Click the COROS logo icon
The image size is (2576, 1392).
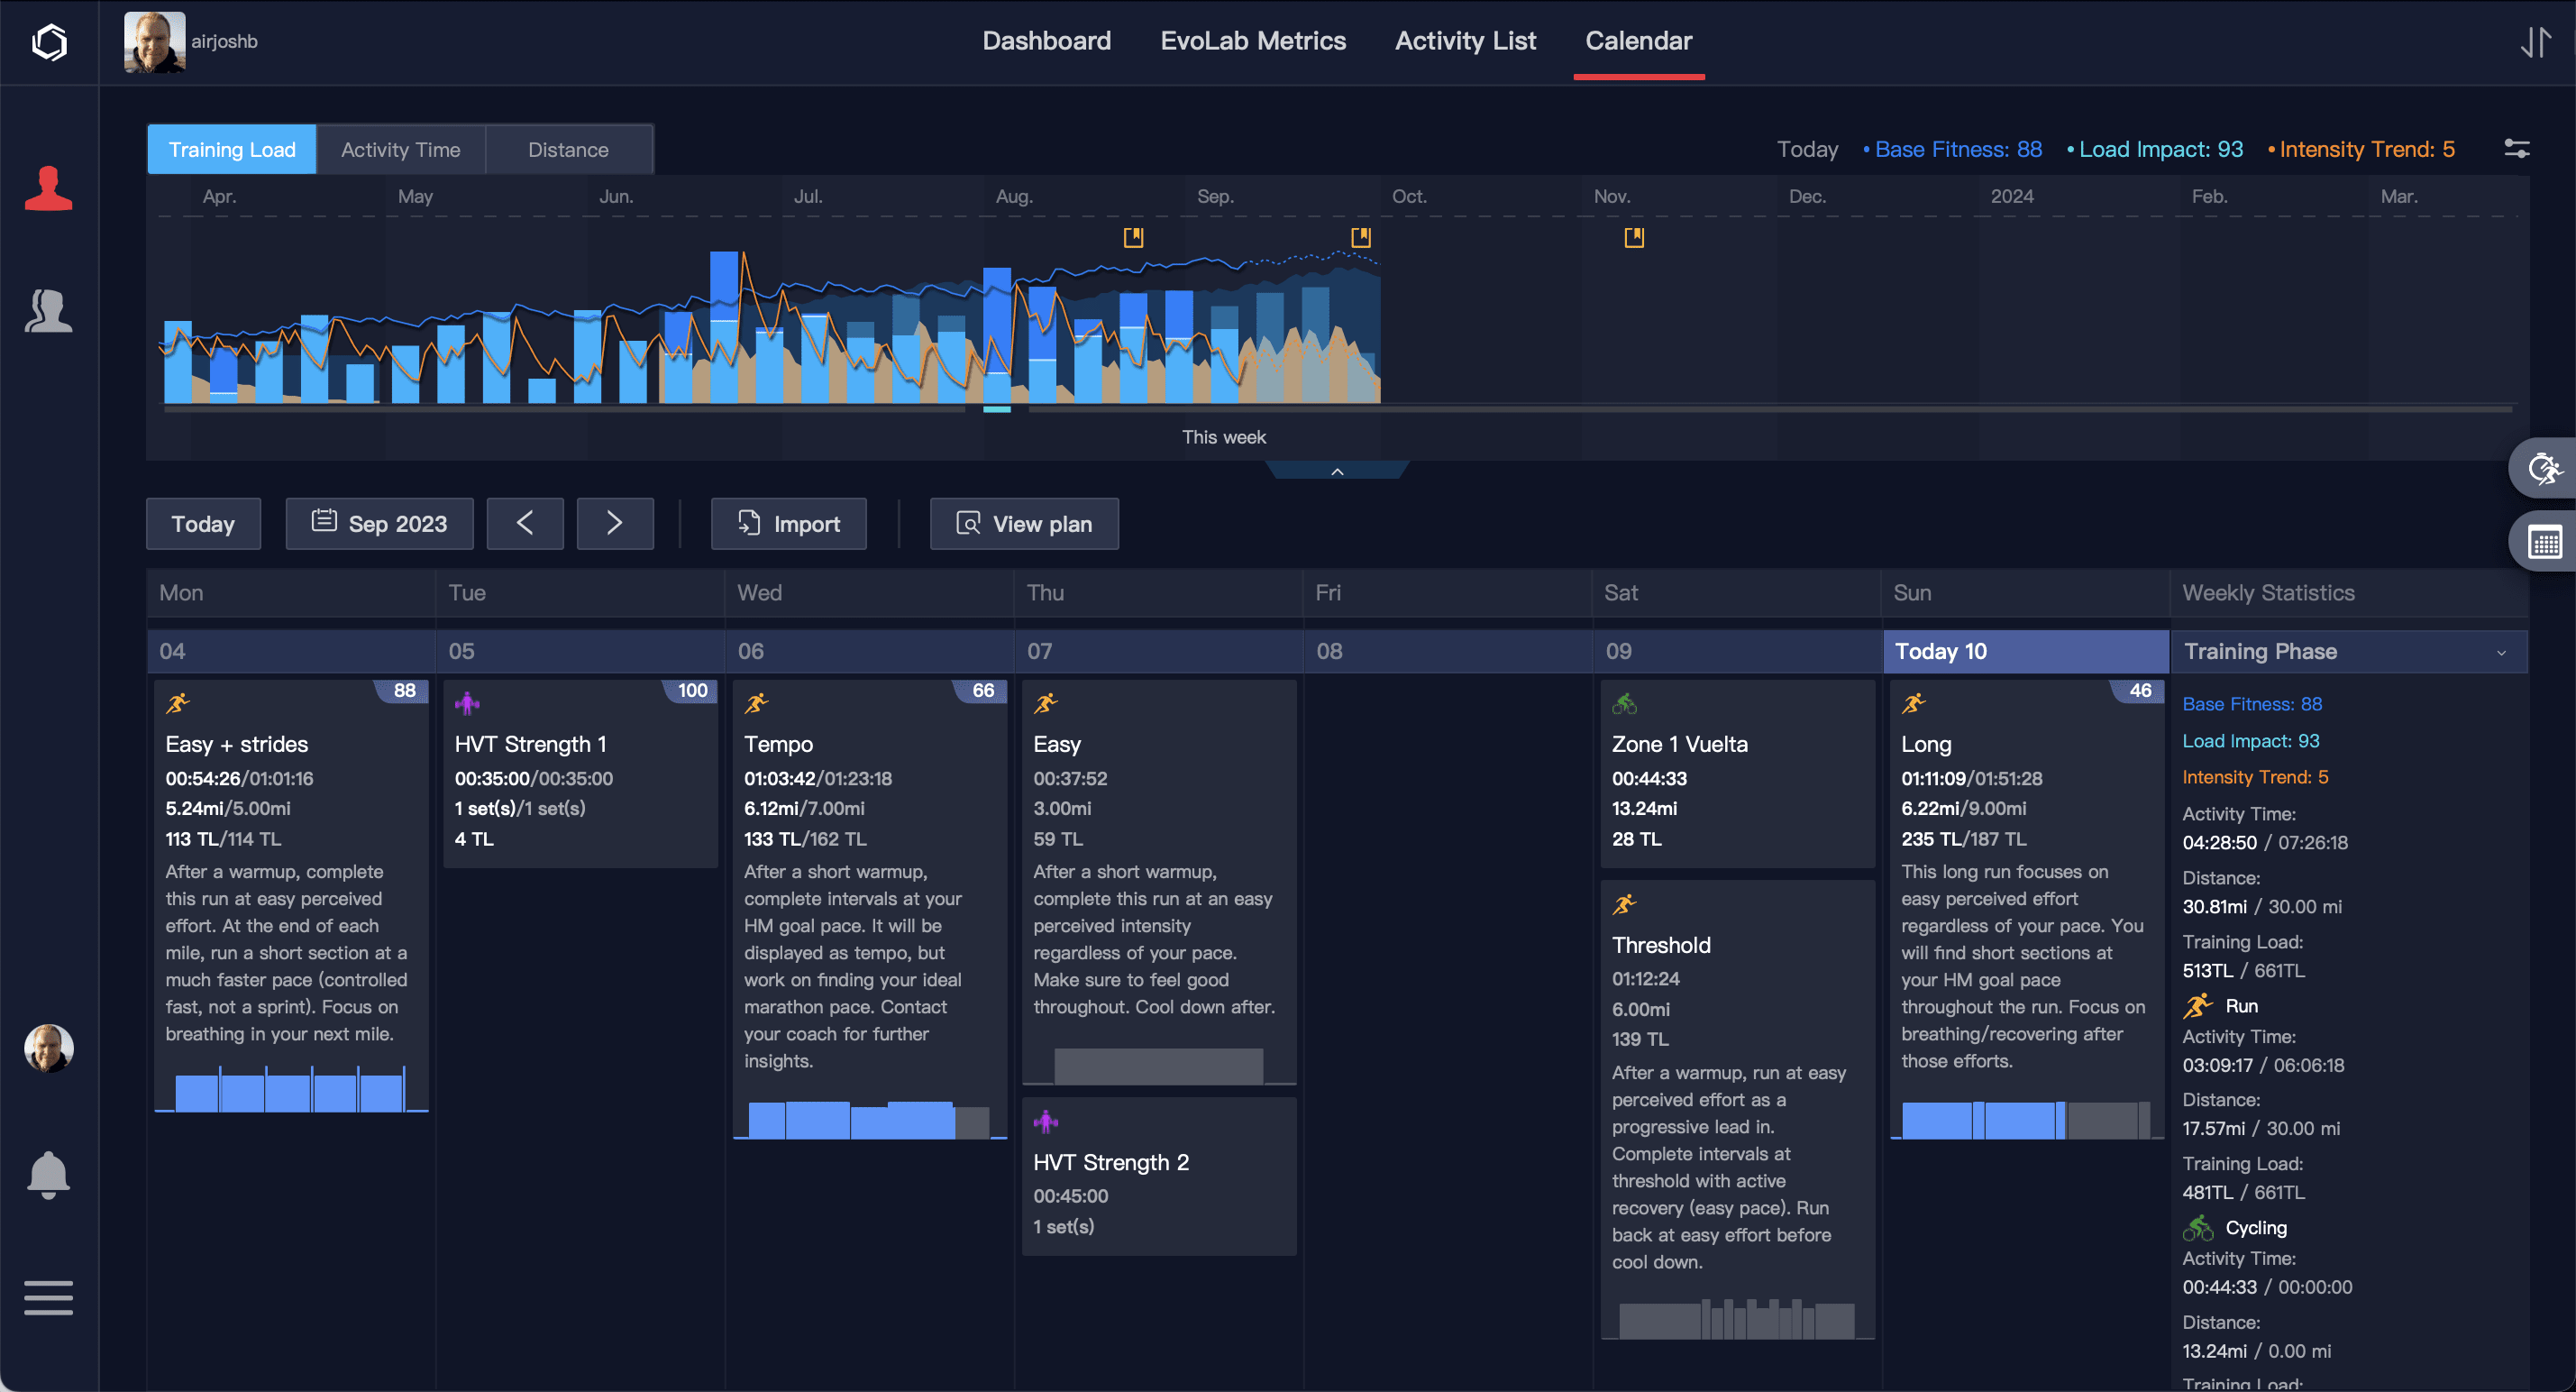coord(49,42)
